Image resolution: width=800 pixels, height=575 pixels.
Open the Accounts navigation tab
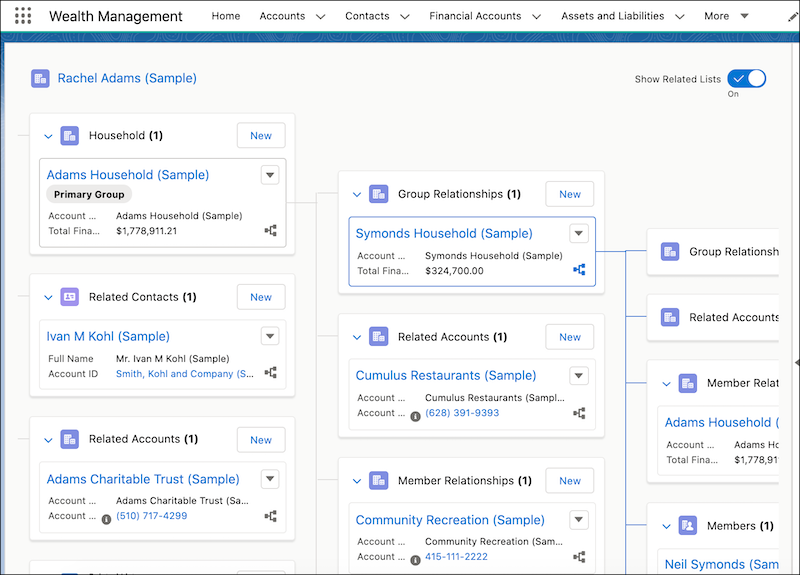point(282,16)
